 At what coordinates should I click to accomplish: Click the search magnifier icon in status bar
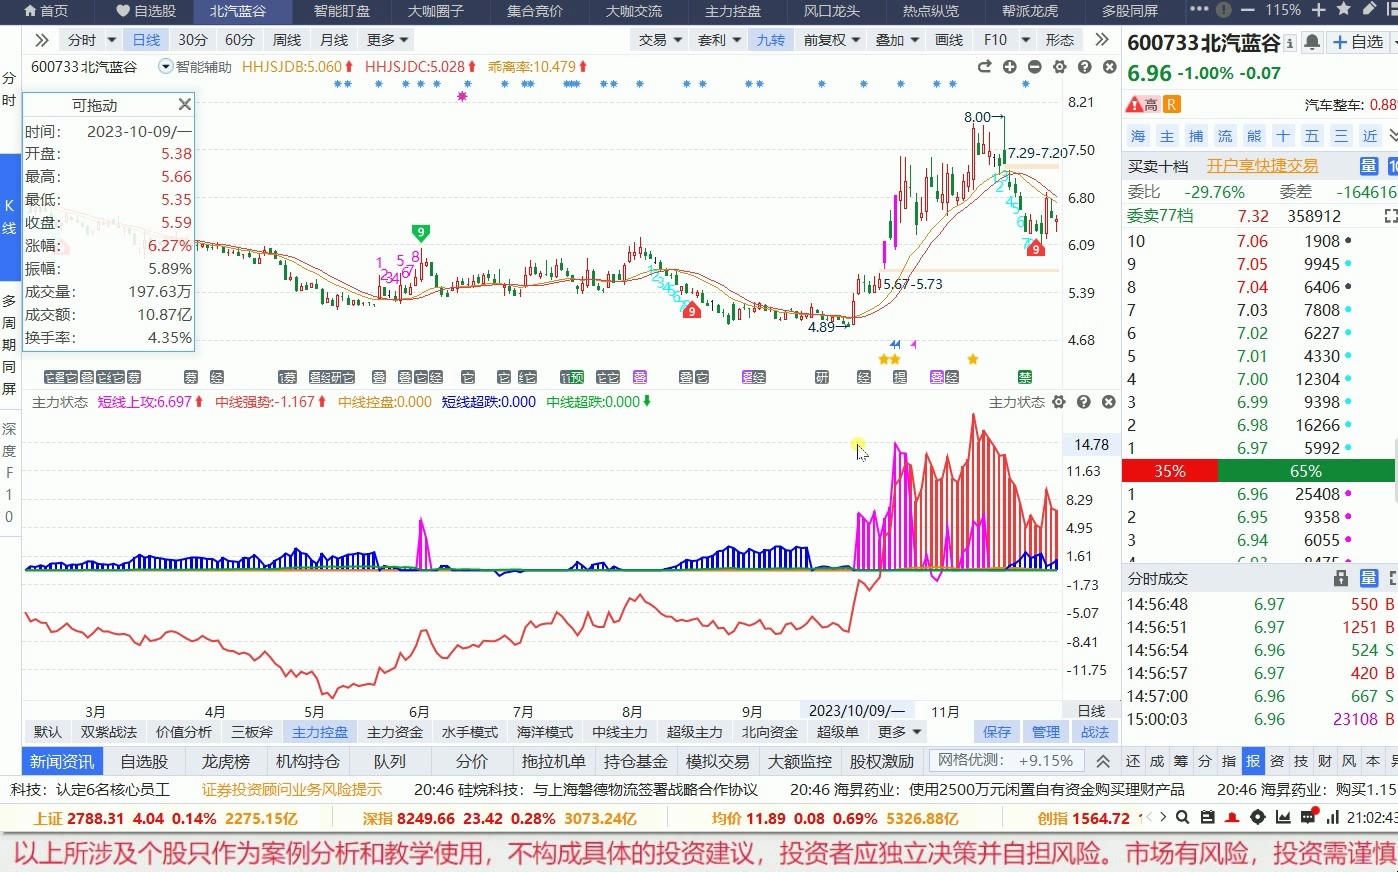tap(1182, 817)
